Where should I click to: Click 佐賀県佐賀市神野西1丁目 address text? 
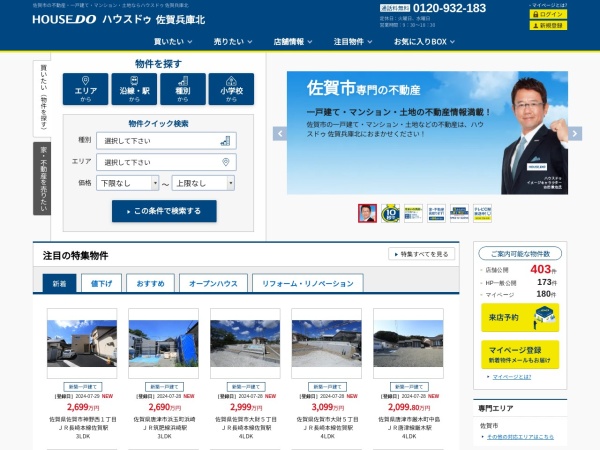[83, 419]
